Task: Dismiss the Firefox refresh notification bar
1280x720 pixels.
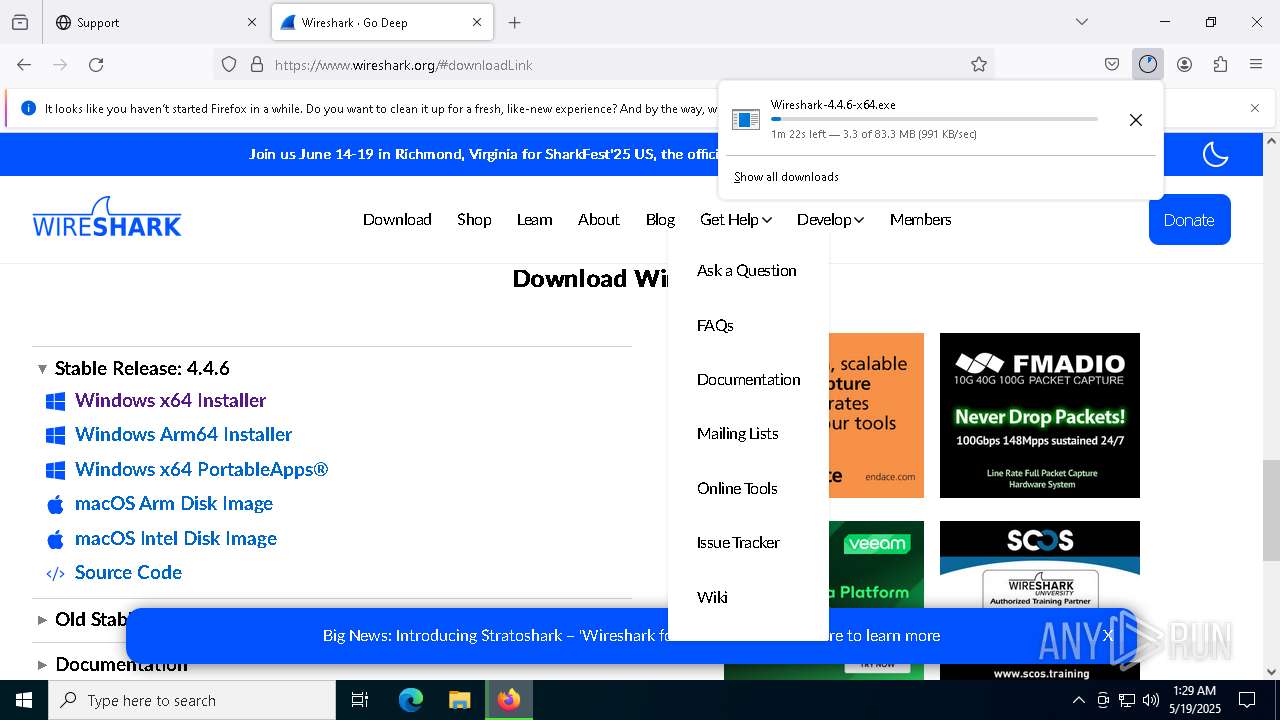Action: pyautogui.click(x=1255, y=108)
